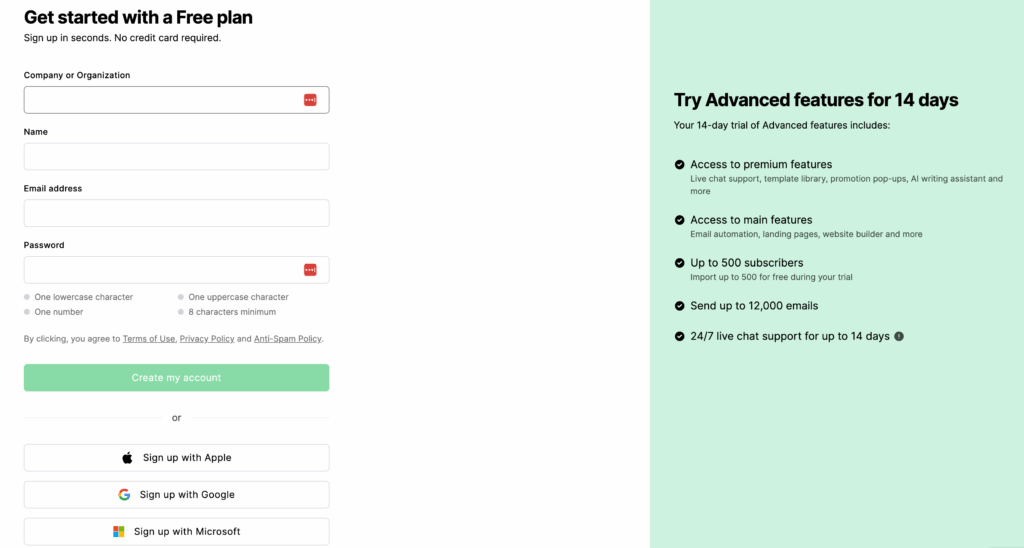Focus the Company or Organization field
This screenshot has height=548, width=1024.
click(x=160, y=100)
